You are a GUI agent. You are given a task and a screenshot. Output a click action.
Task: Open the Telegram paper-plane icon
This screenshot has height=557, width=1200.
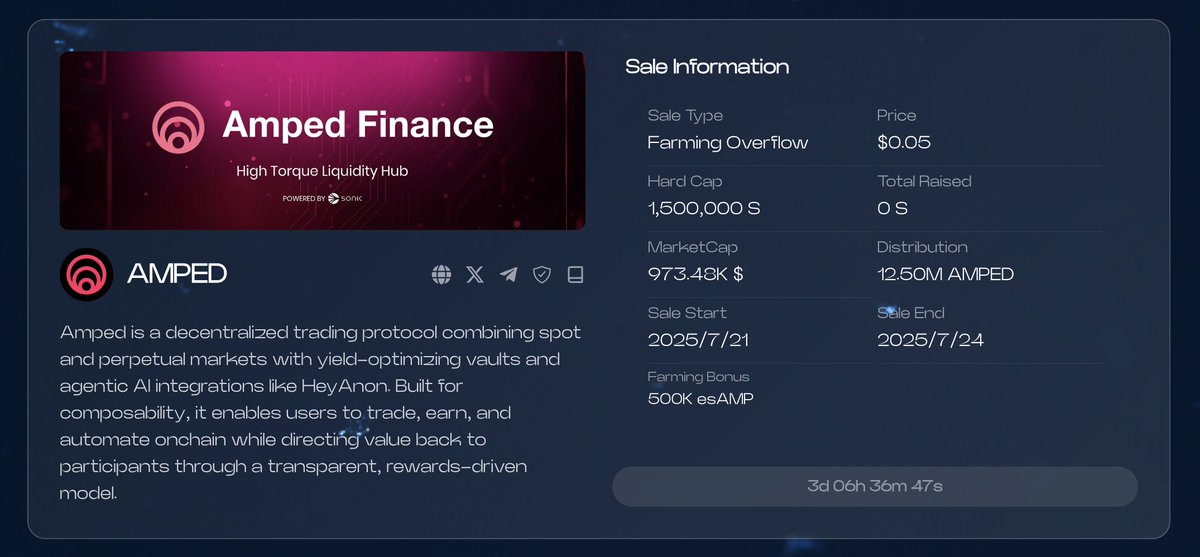pyautogui.click(x=508, y=274)
